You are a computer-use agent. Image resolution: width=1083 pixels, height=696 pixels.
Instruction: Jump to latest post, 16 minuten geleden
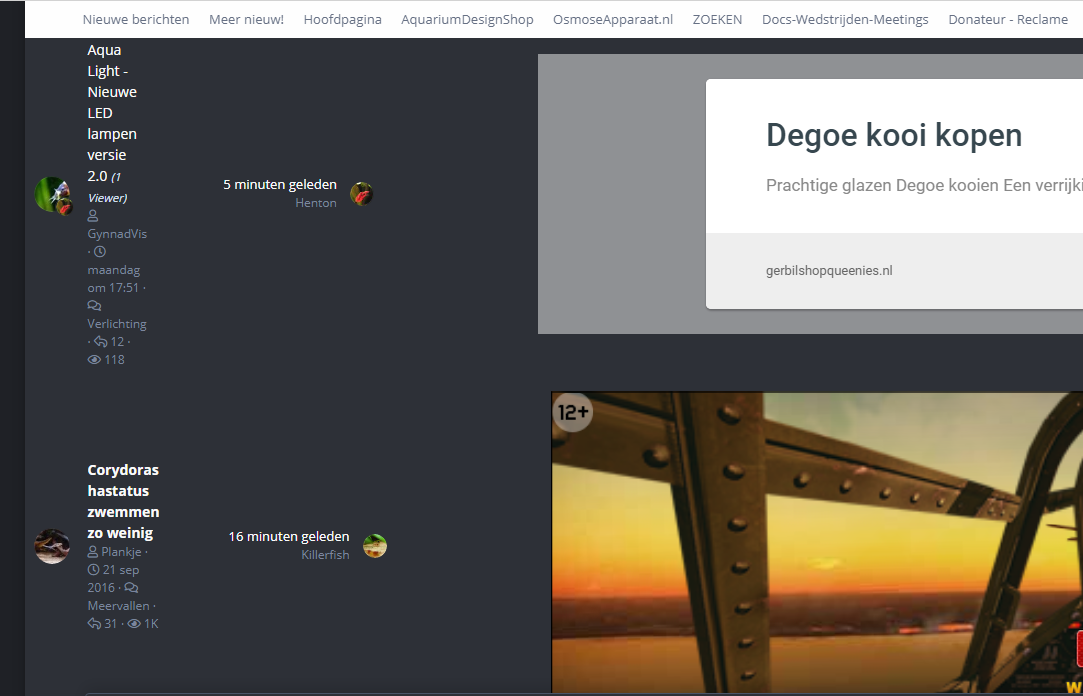[x=289, y=537]
